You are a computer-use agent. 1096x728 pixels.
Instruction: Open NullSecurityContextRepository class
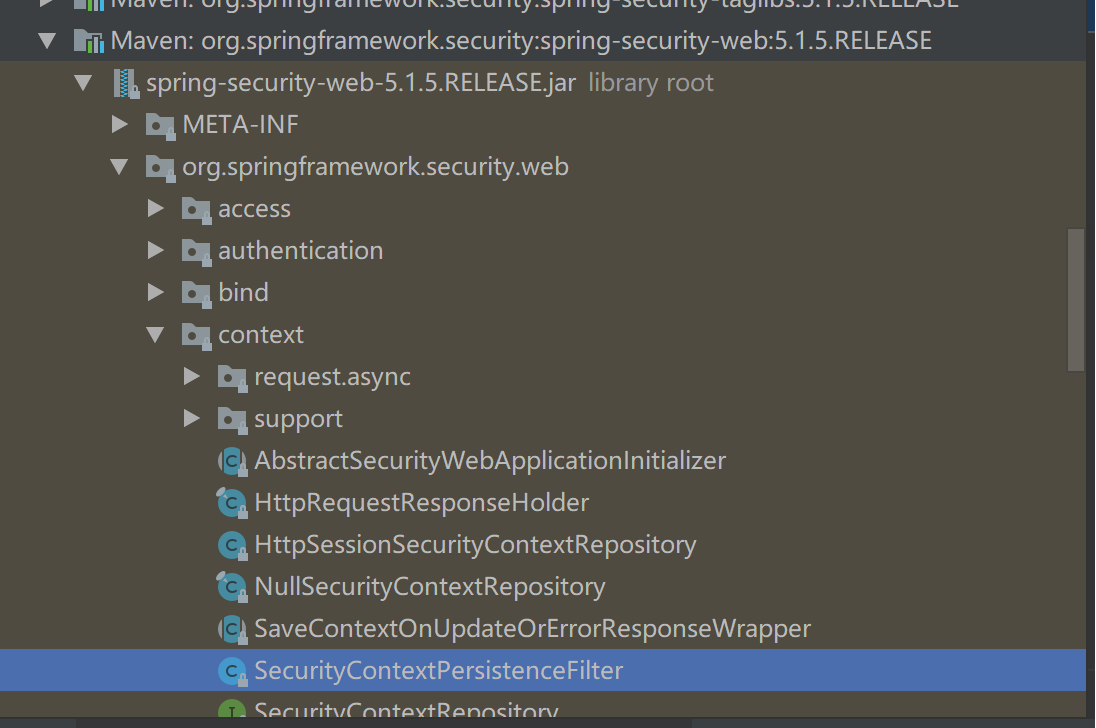[x=430, y=586]
